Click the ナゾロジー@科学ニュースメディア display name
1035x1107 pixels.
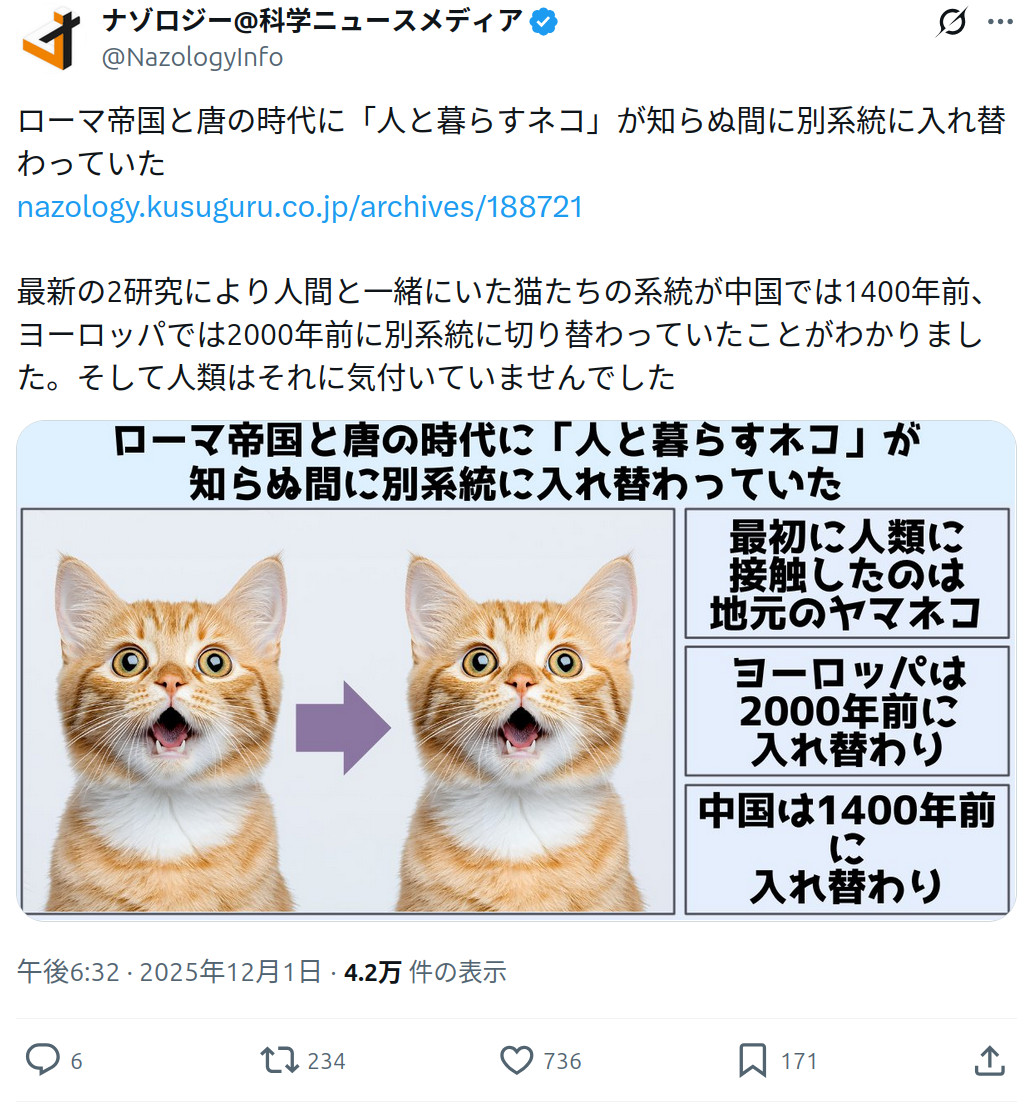311,21
